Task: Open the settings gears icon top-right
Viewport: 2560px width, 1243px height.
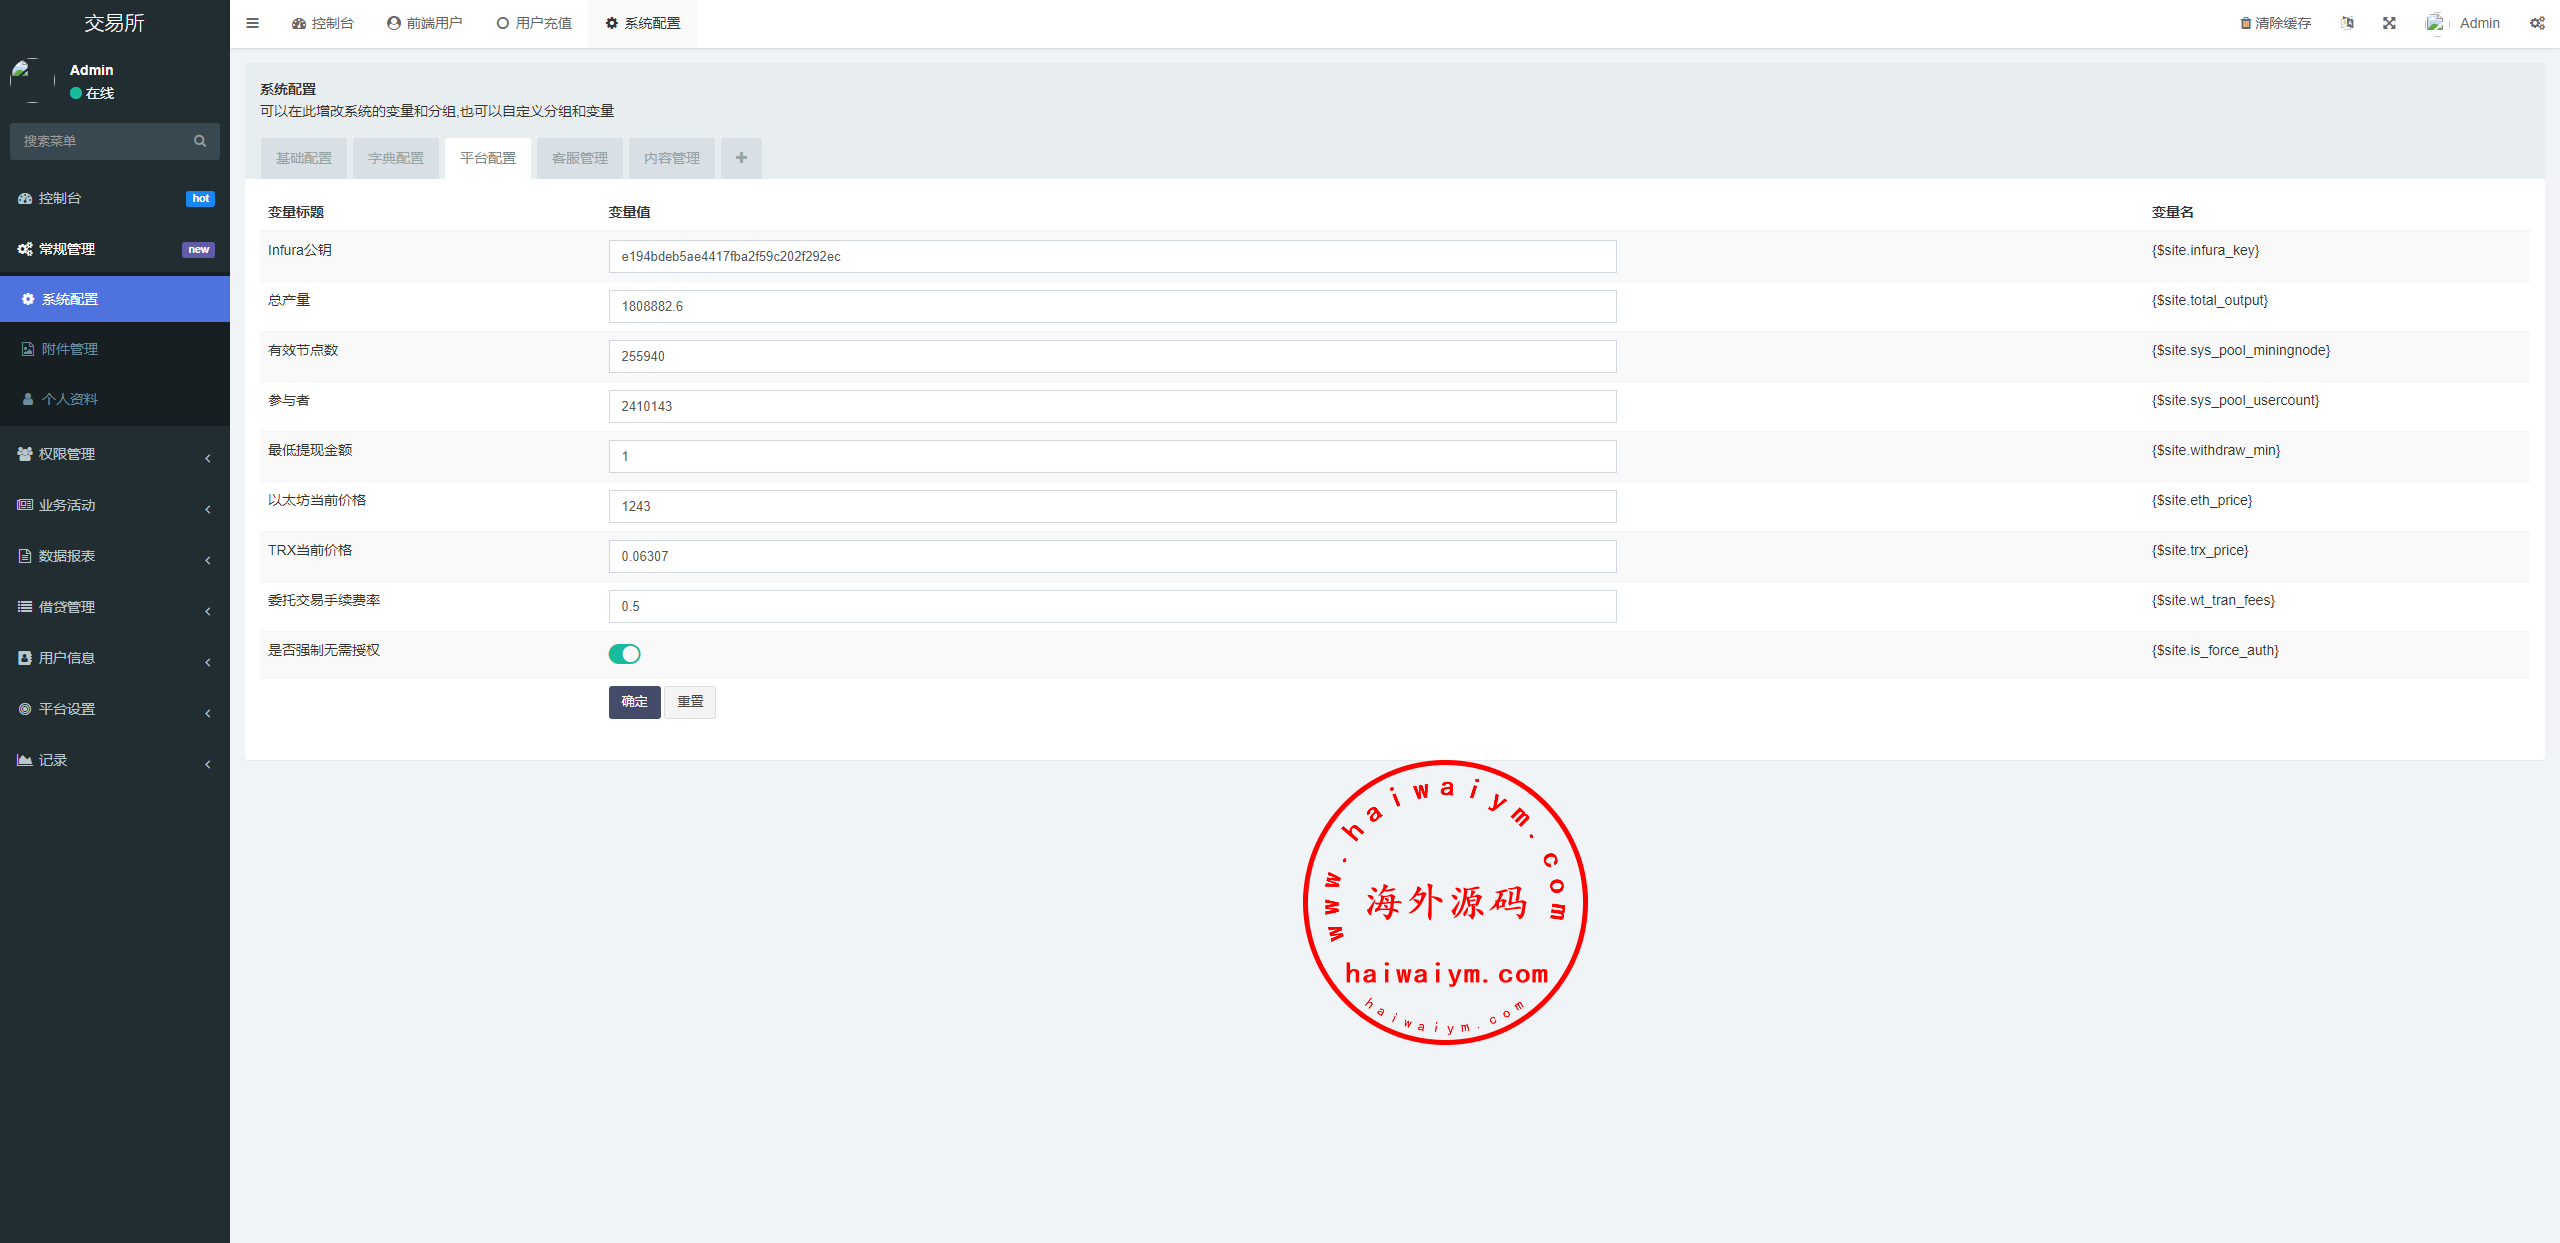Action: coord(2537,23)
